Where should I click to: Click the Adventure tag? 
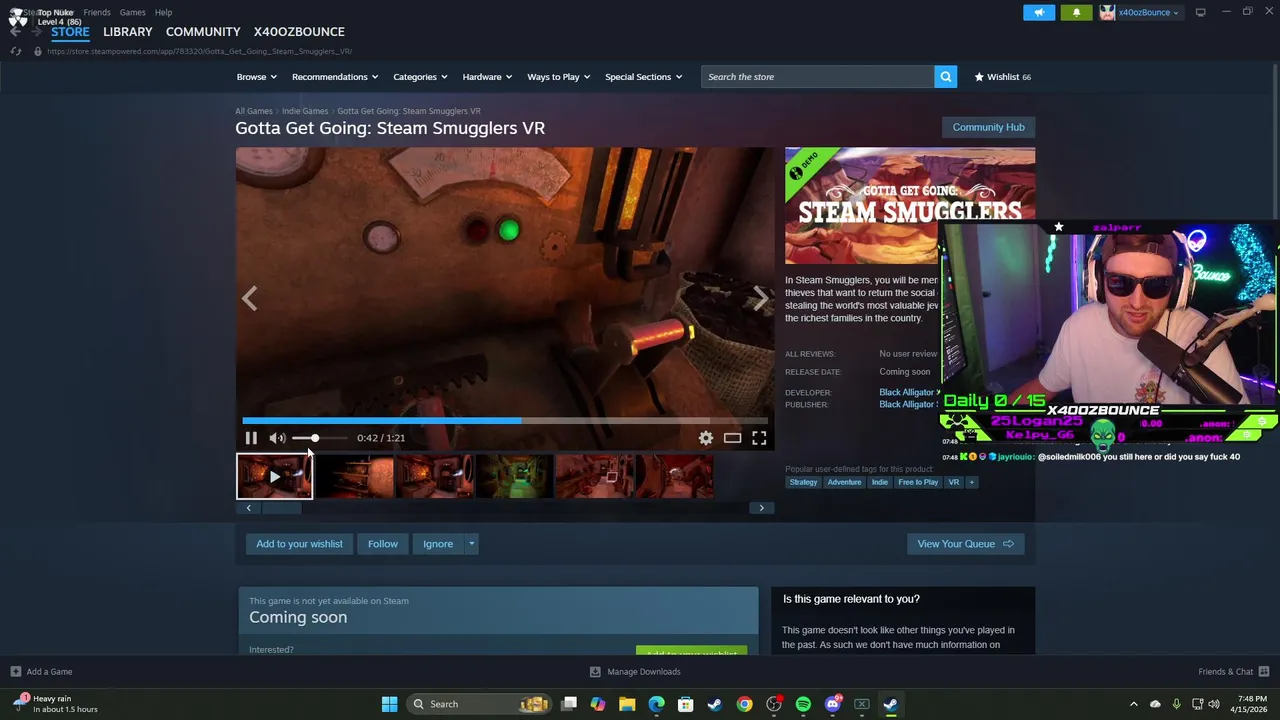pos(844,482)
